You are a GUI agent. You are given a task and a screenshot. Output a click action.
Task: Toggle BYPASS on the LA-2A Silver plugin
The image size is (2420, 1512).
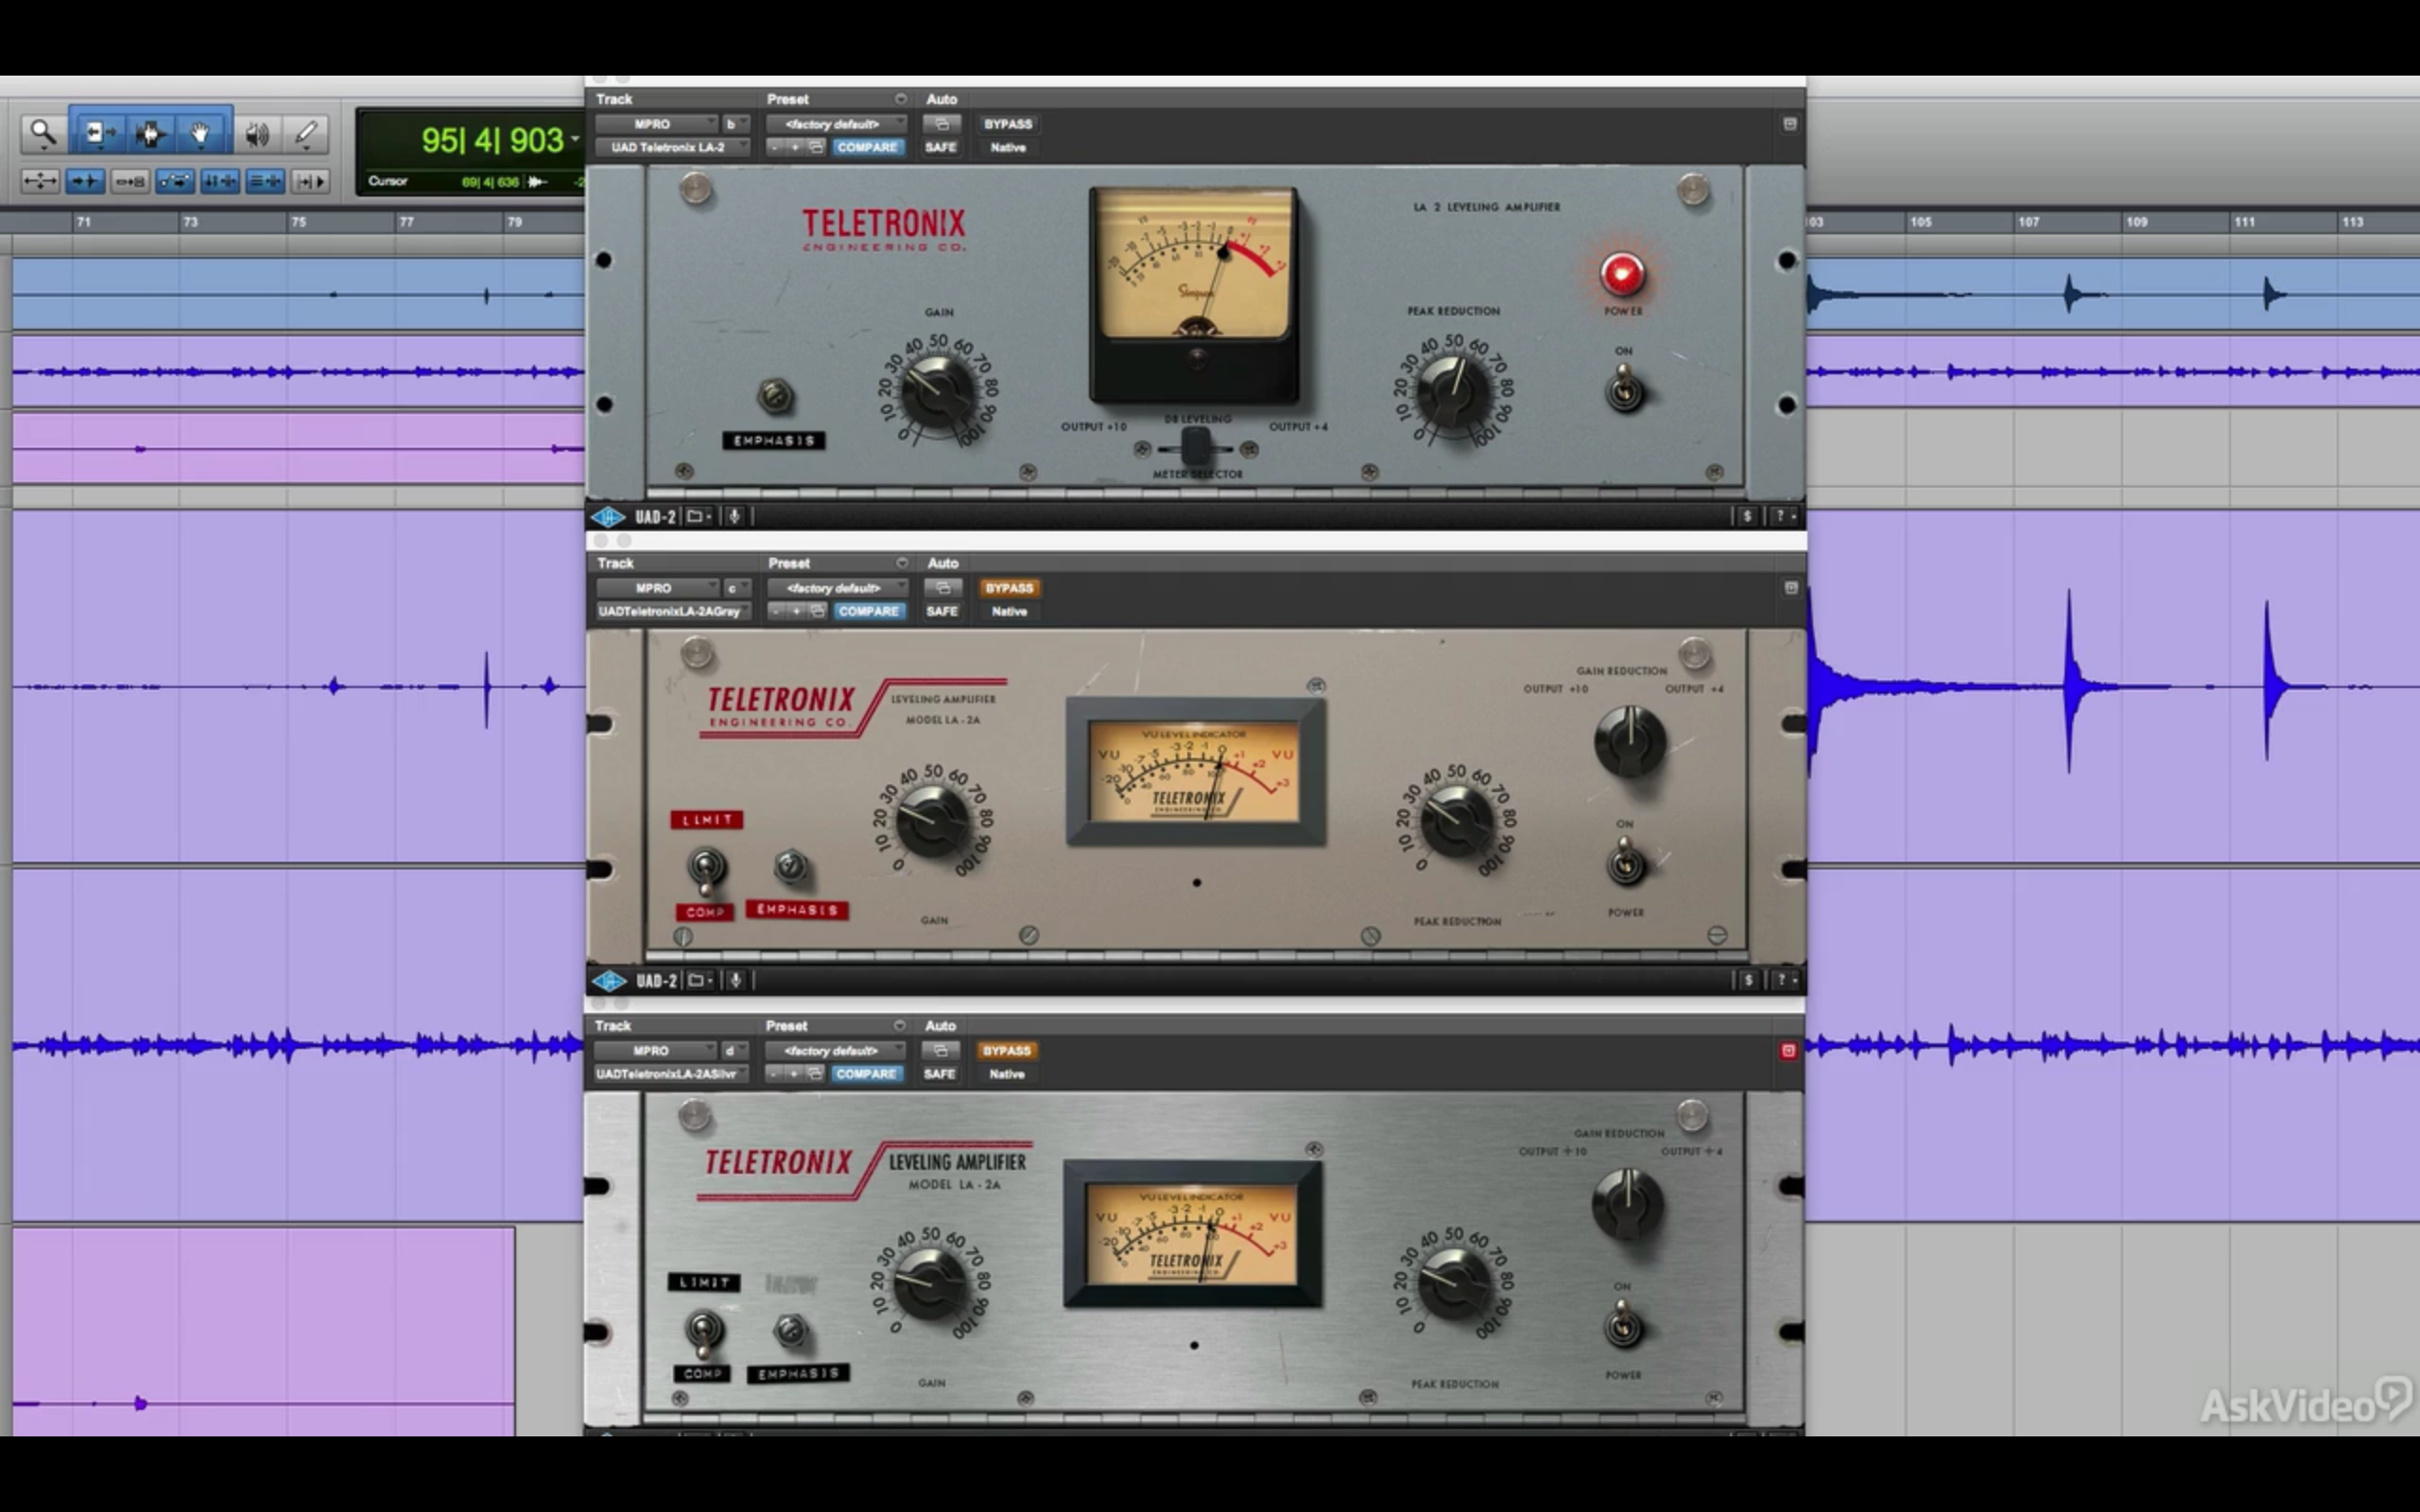click(1007, 1051)
